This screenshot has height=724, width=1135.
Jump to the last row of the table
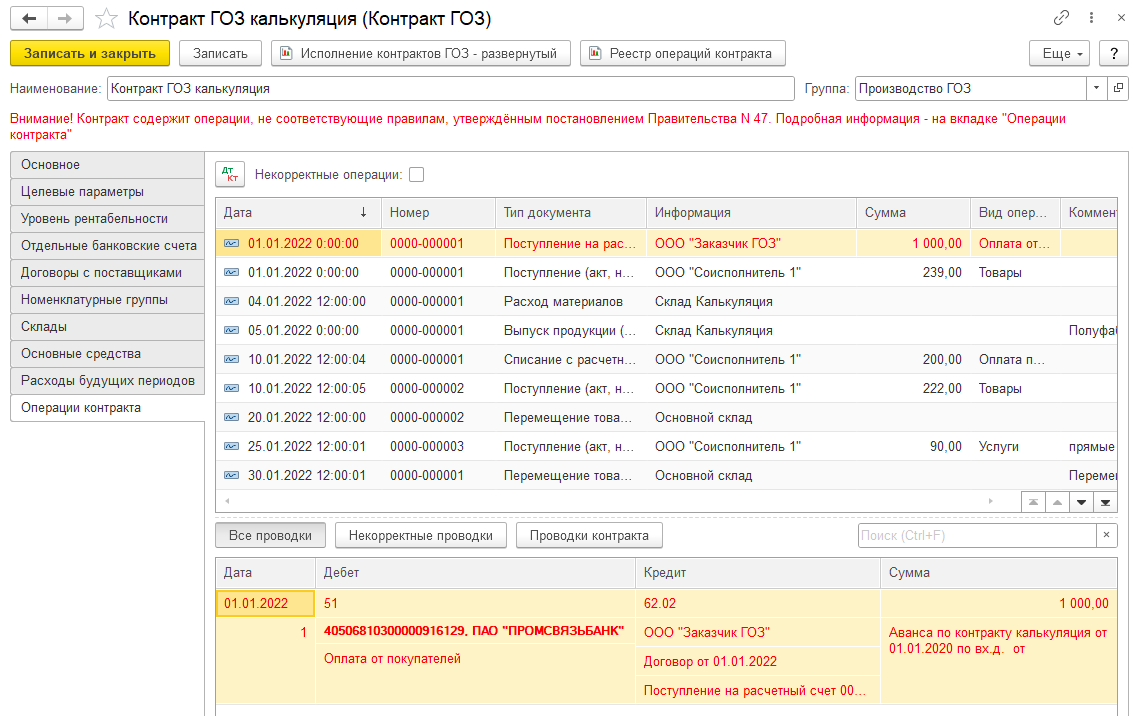point(1105,501)
